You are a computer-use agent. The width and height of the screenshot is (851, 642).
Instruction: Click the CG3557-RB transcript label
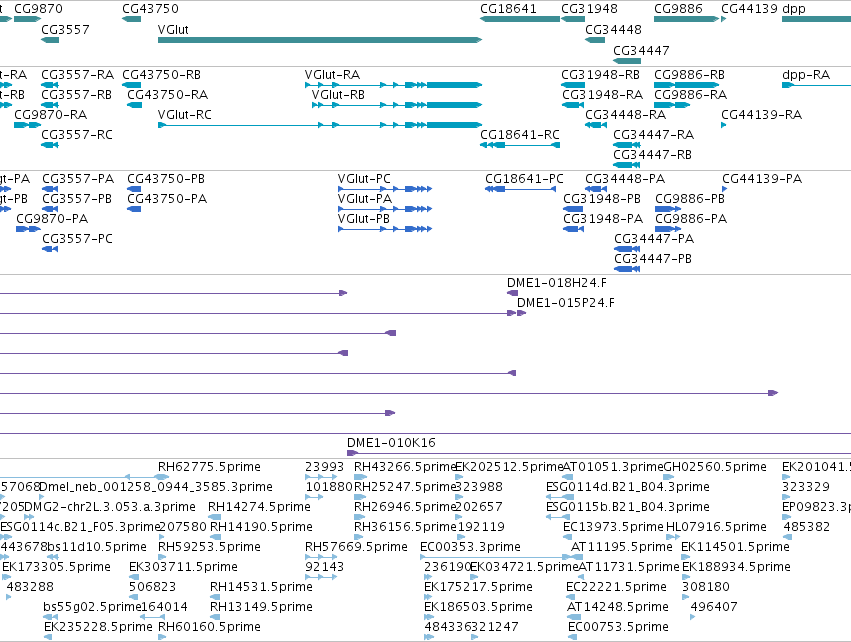[x=77, y=94]
